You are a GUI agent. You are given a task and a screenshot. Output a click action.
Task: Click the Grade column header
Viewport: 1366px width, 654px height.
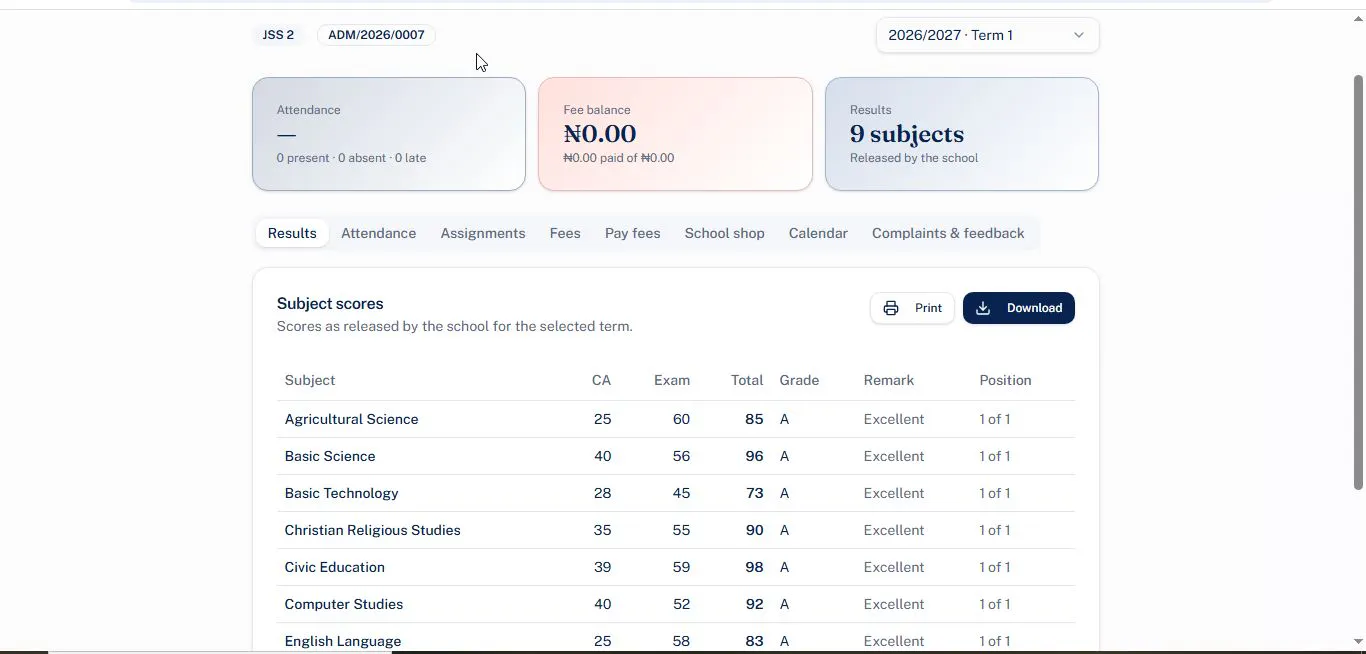[x=799, y=380]
